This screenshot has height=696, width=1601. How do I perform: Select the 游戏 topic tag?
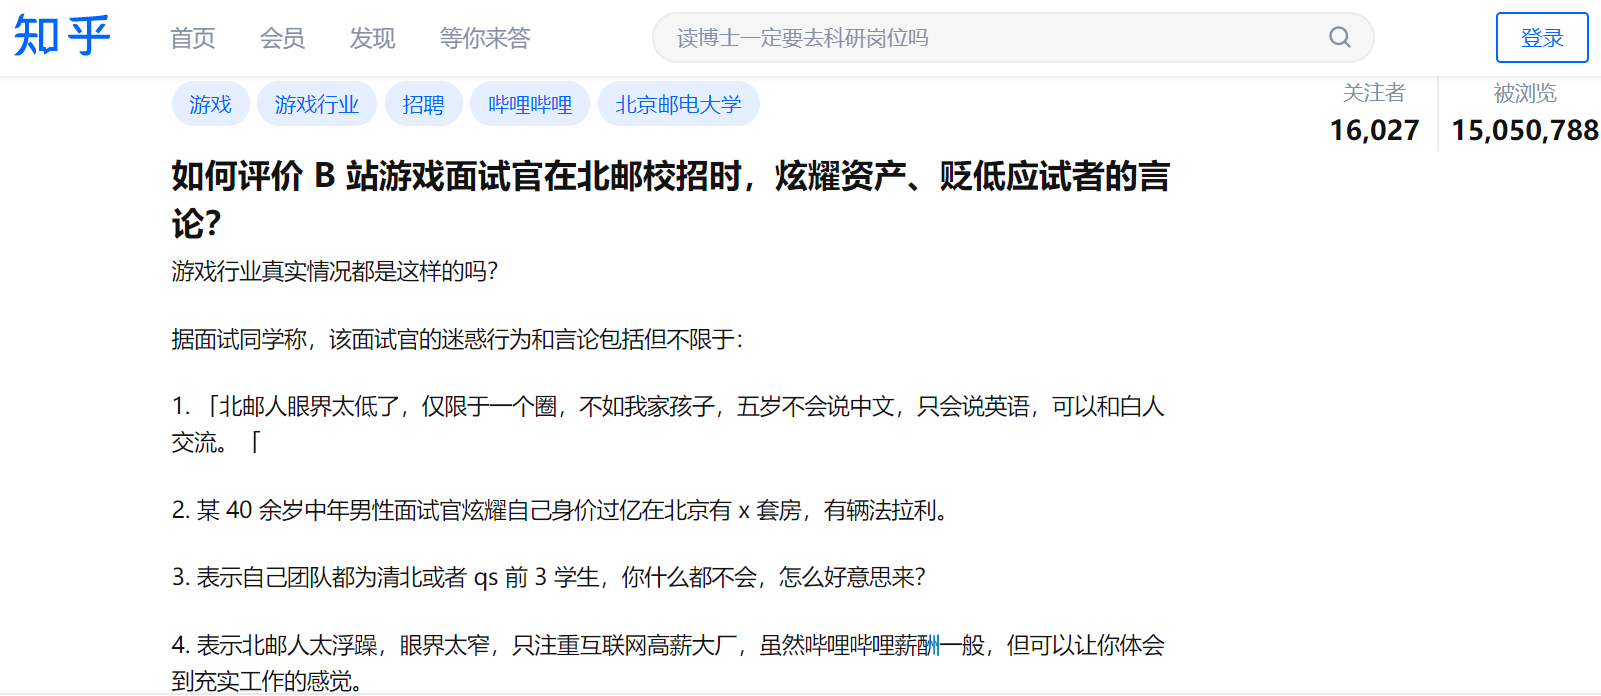pos(210,104)
